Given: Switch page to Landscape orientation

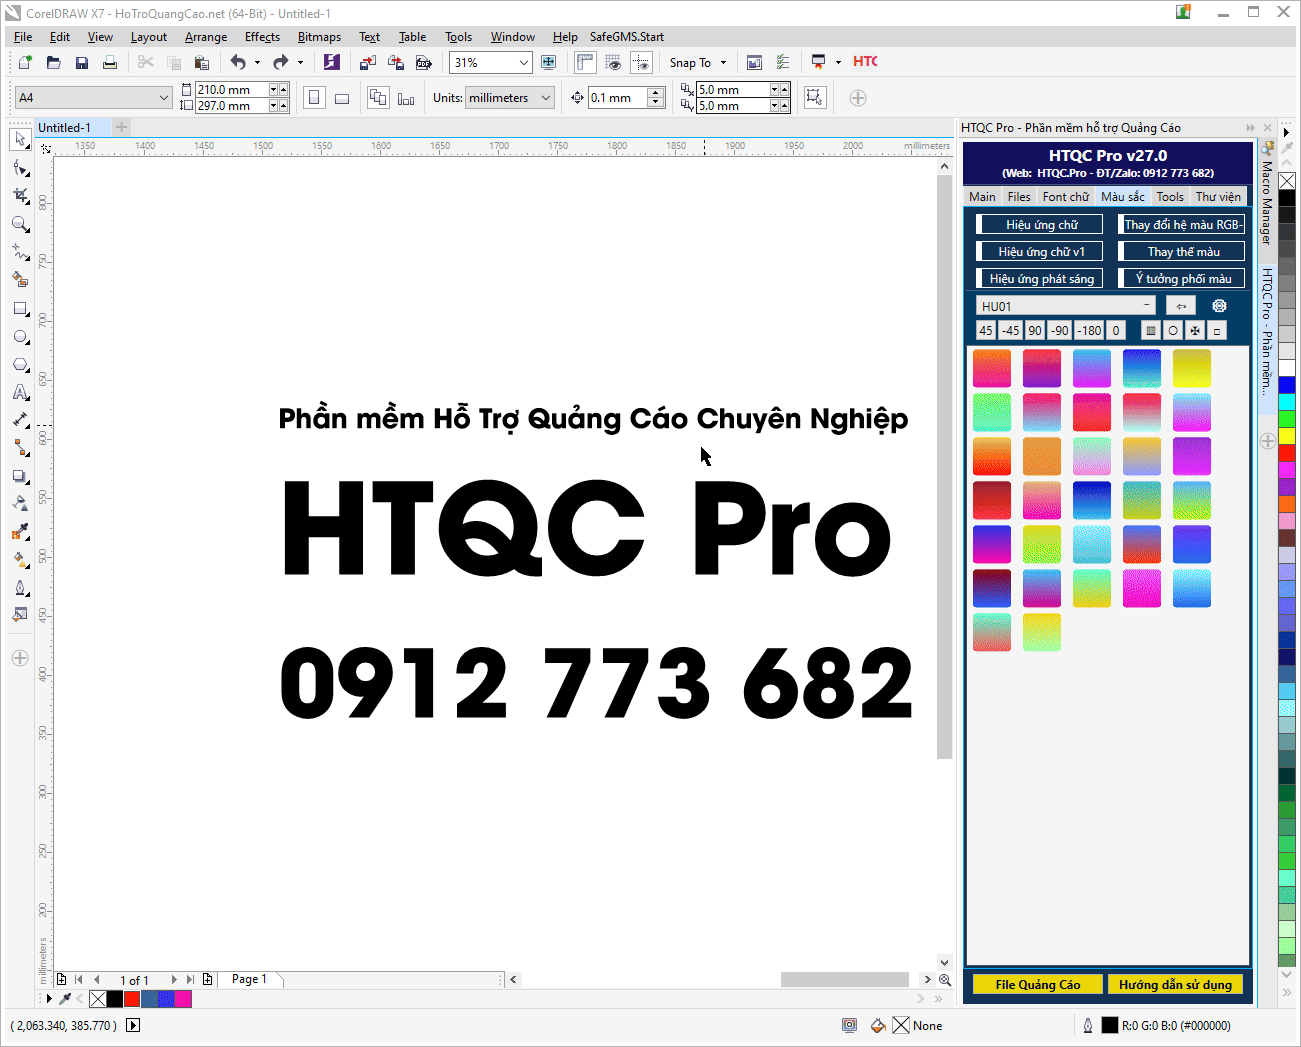Looking at the screenshot, I should [341, 98].
